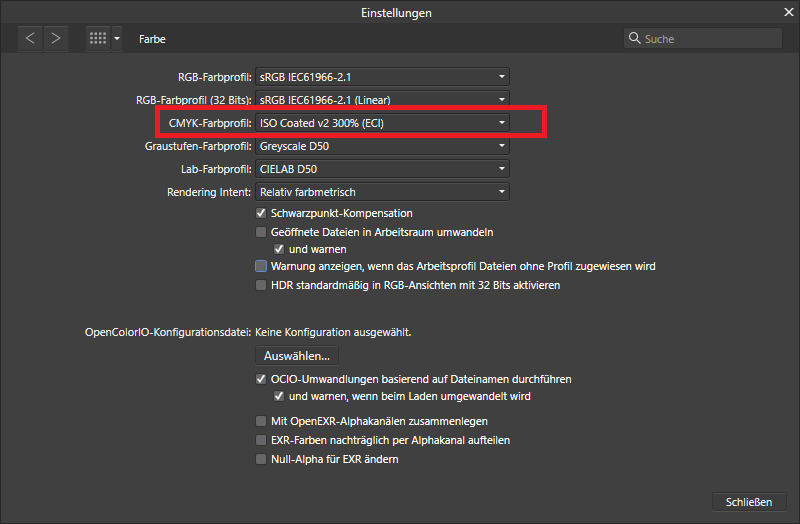Enable HDR standardmäßig in RGB-Ansichten checkbox

[261, 285]
